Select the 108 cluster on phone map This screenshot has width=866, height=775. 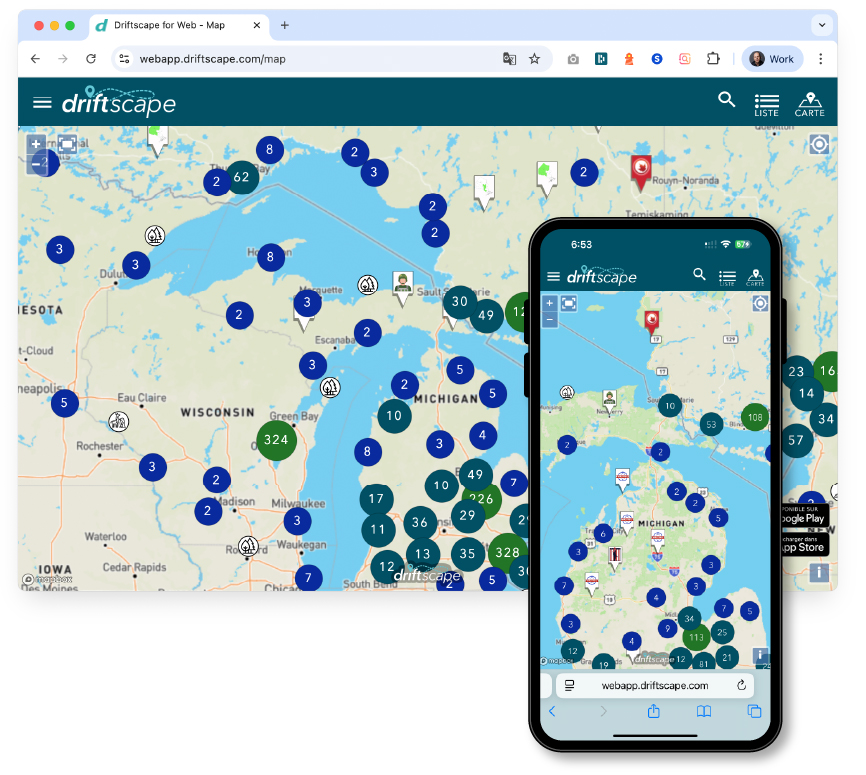coord(755,418)
